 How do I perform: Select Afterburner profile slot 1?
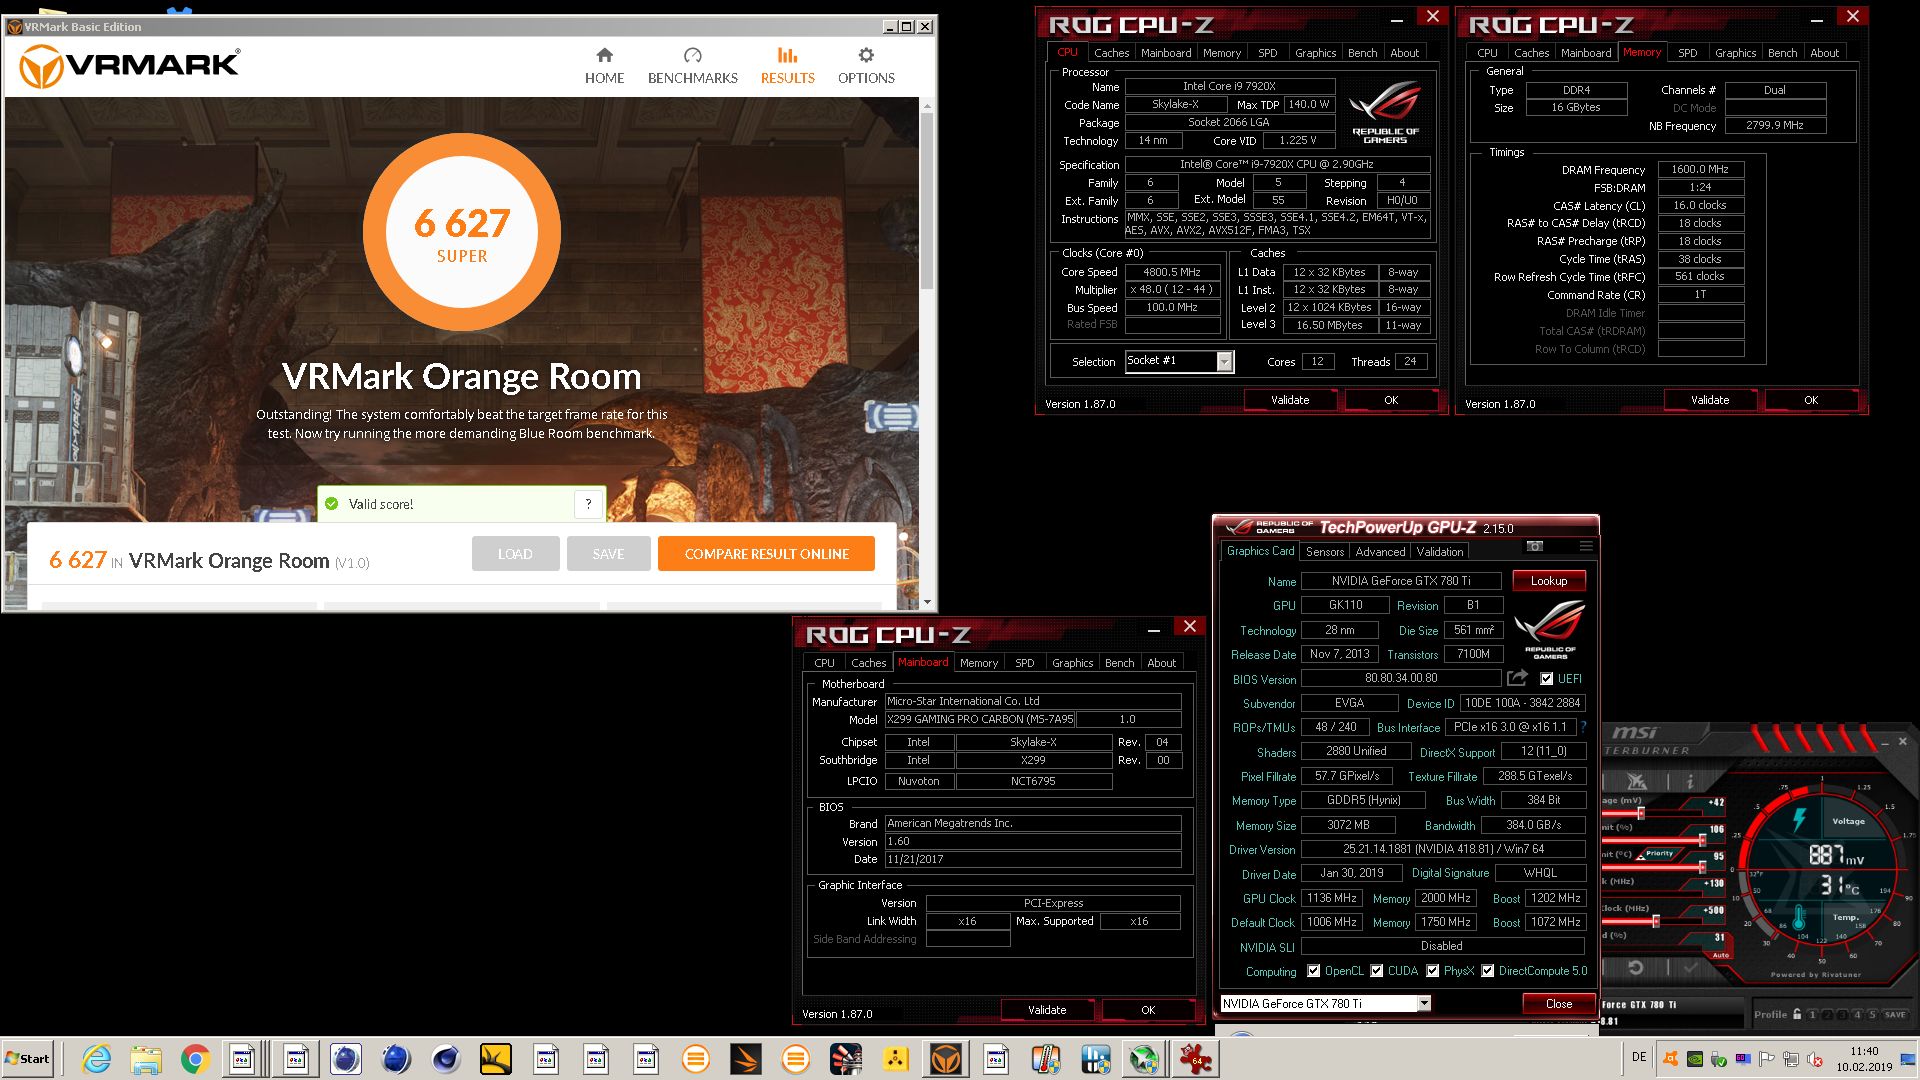[1811, 1014]
